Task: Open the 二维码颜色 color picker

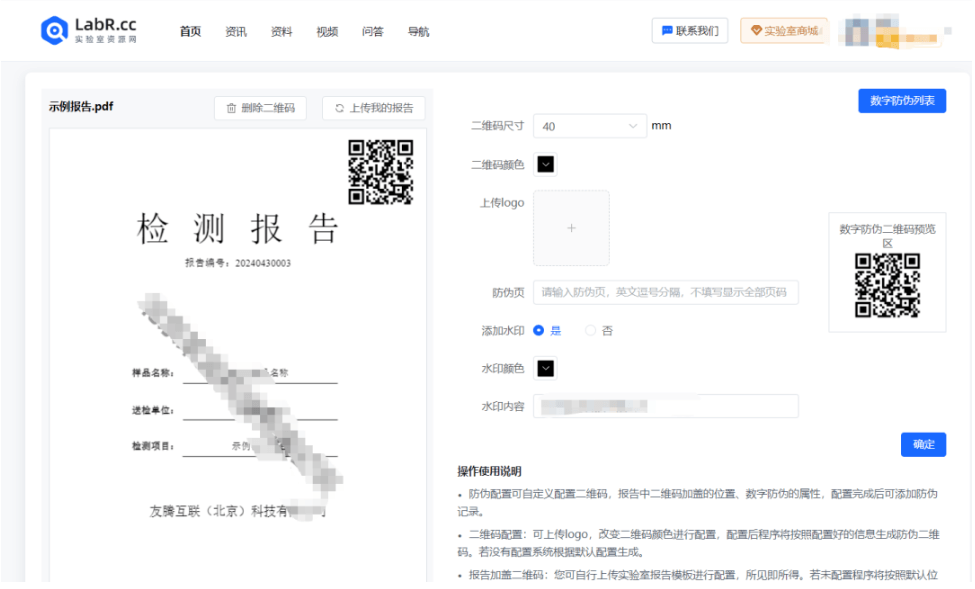Action: (x=545, y=165)
